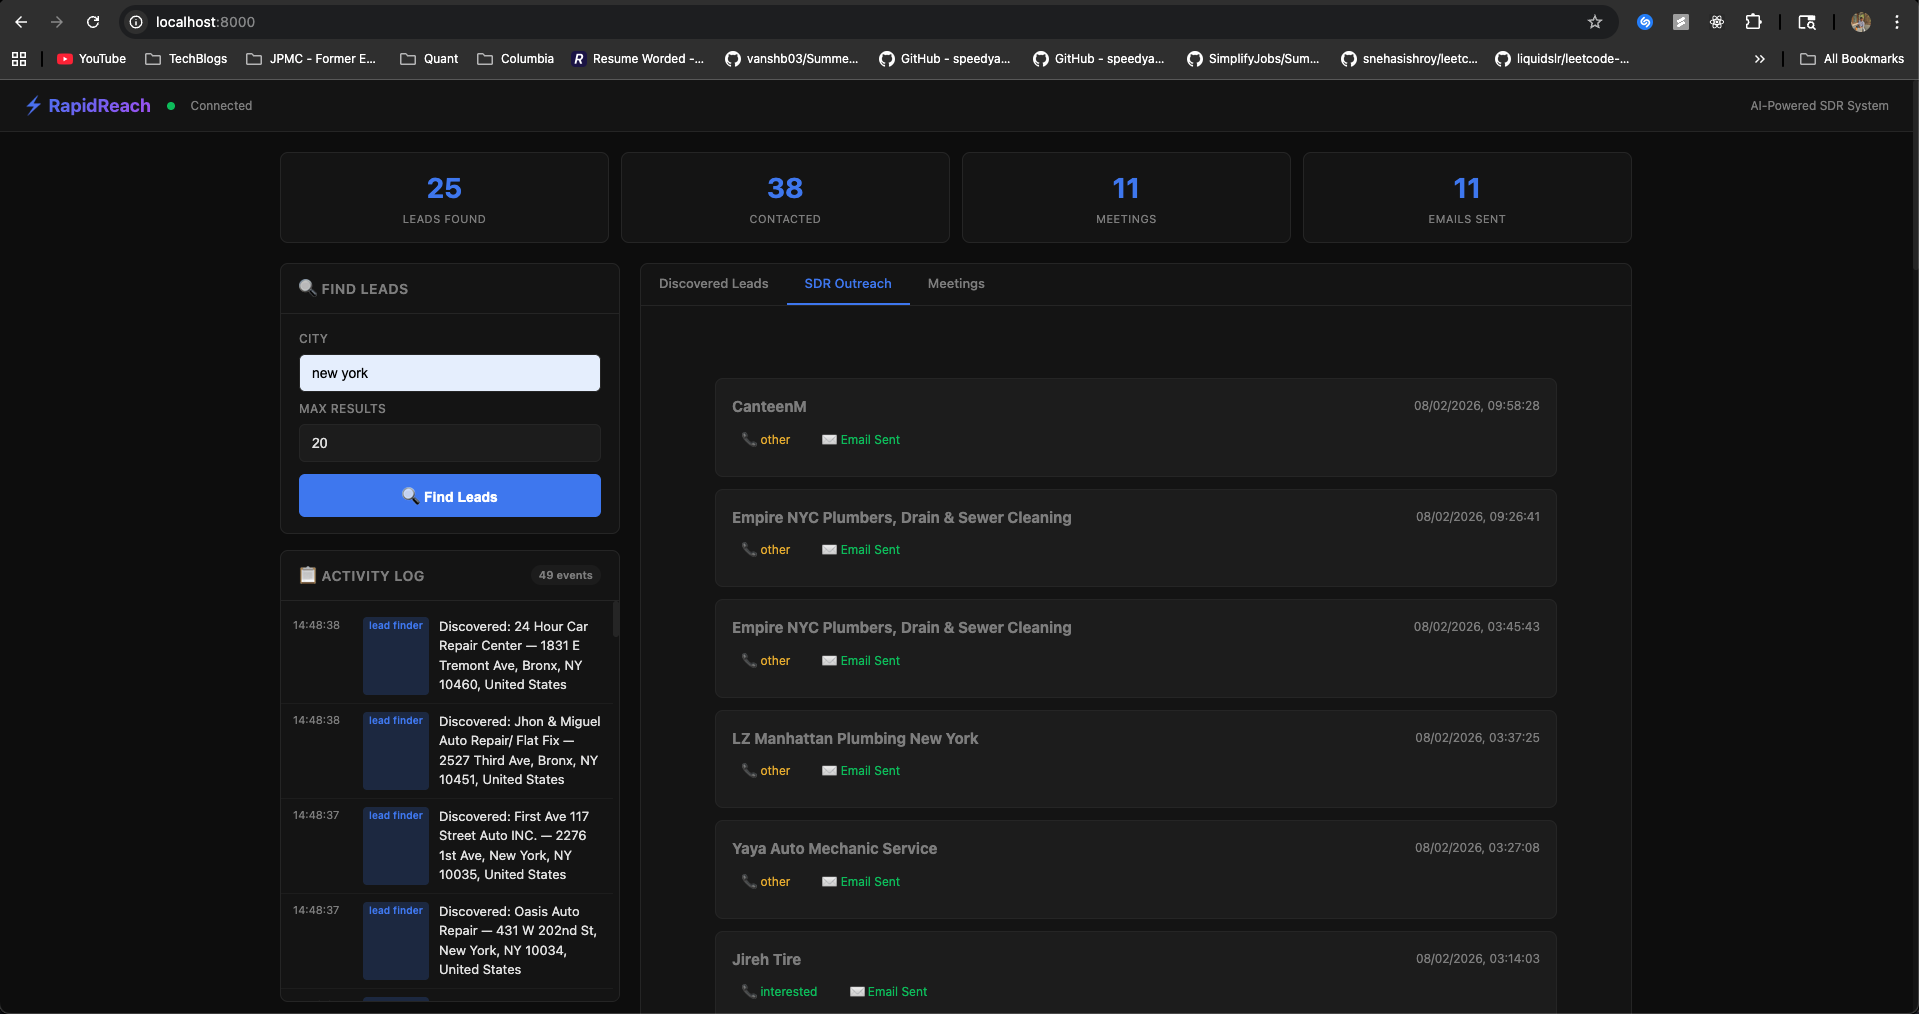
Task: Click the First Ave 117 Street Auto log entry
Action: (447, 845)
